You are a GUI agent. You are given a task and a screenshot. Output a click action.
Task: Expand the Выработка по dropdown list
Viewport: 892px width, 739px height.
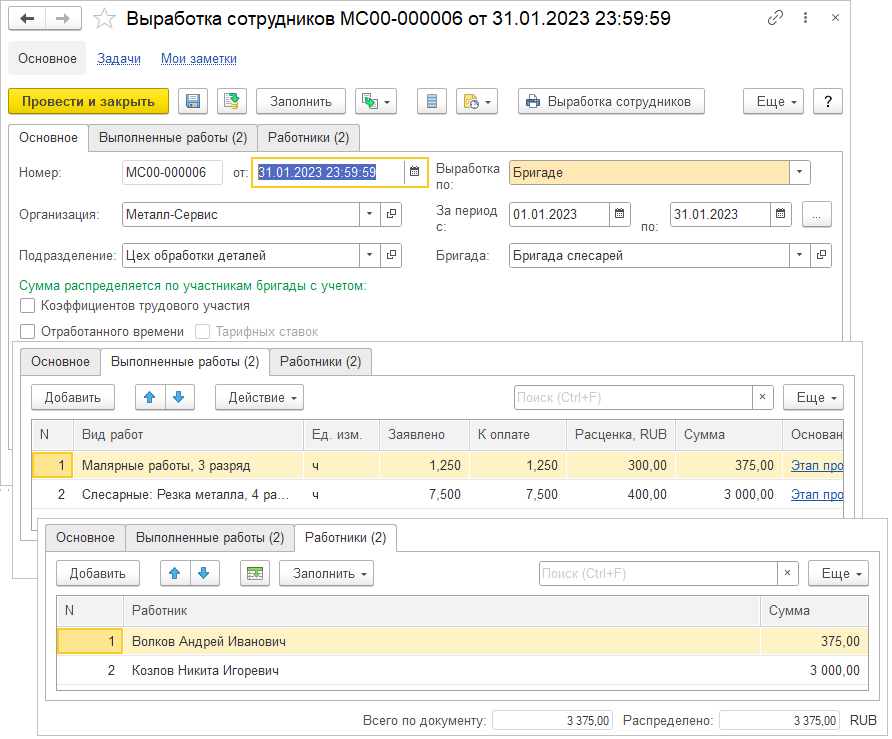799,172
